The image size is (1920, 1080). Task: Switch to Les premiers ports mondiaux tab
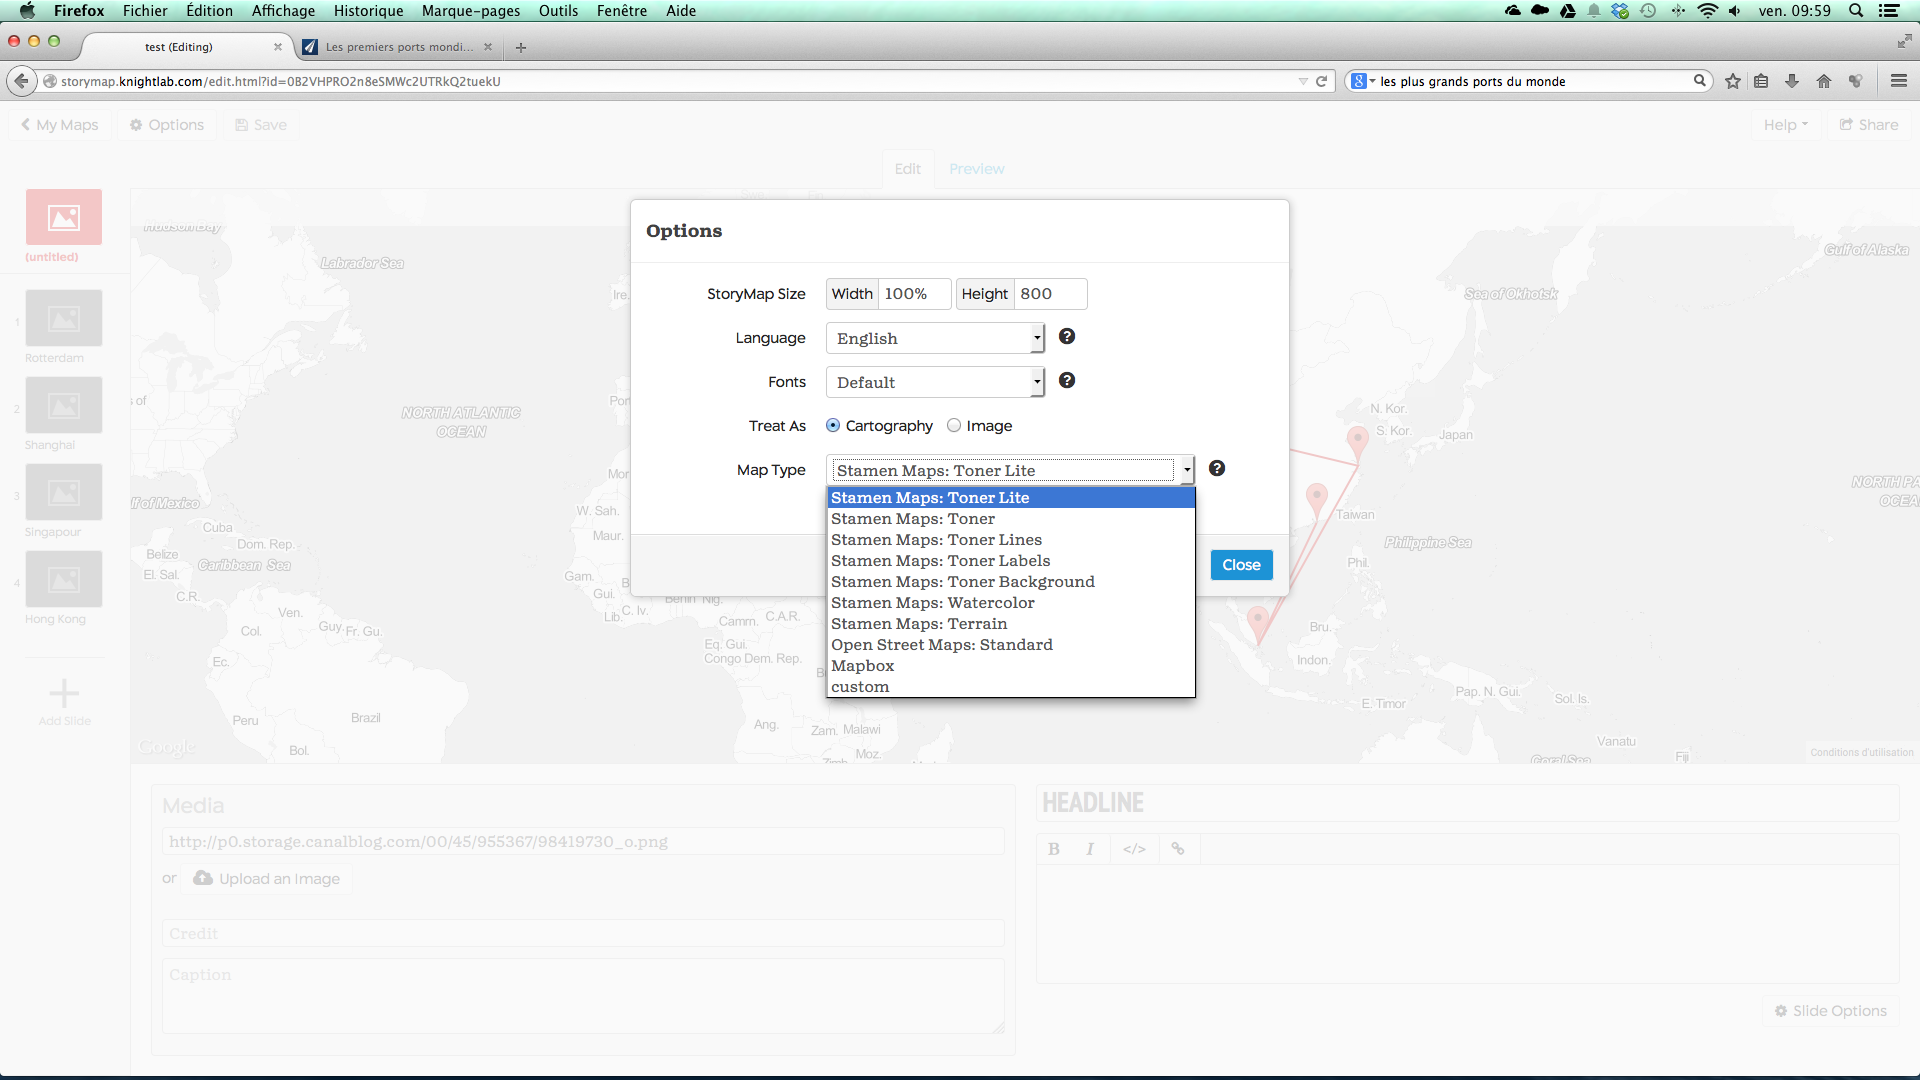398,47
